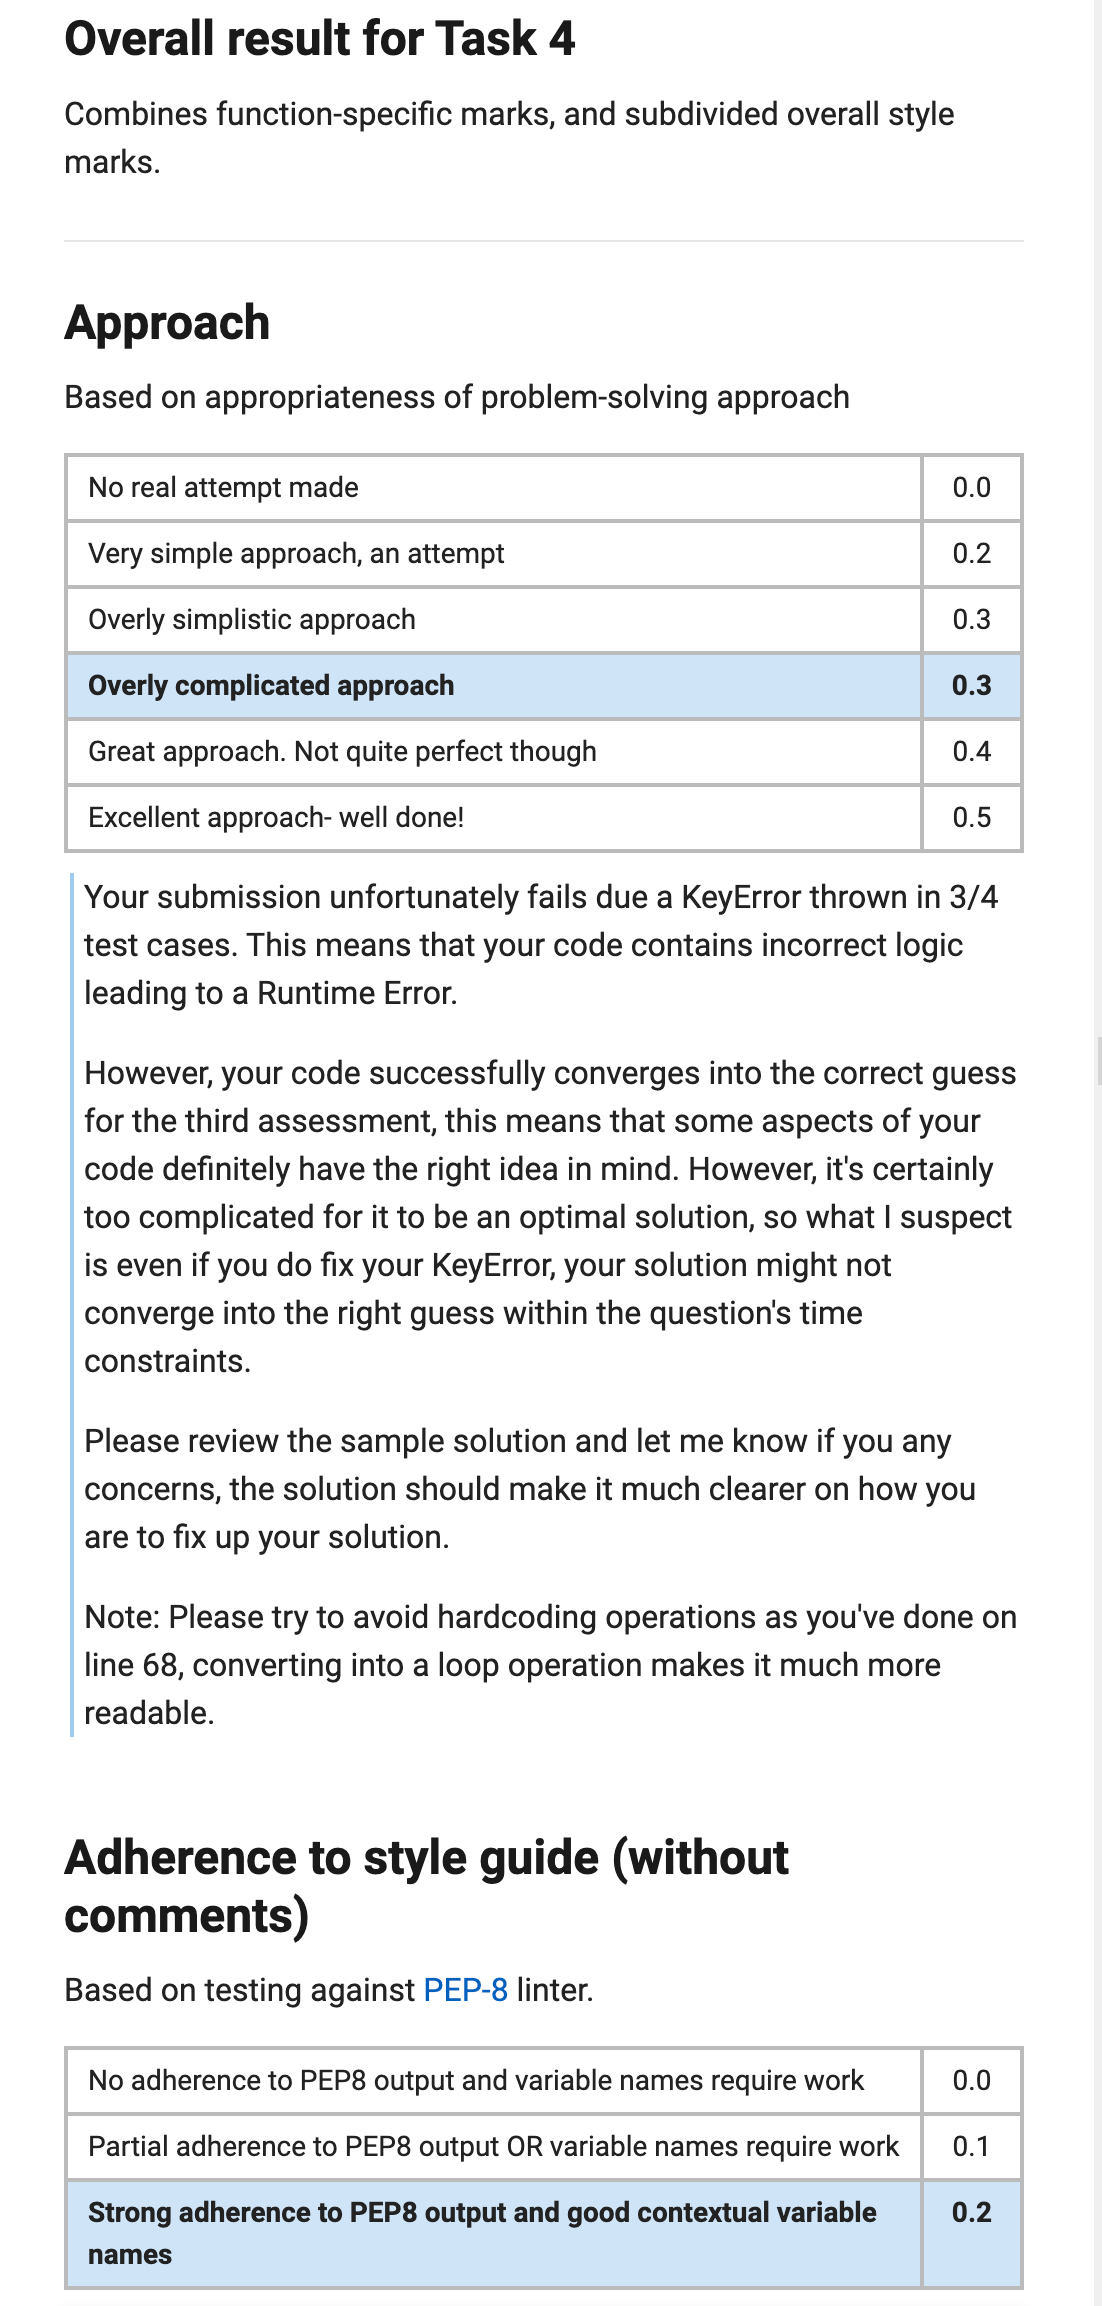The image size is (1102, 2306).
Task: Click the bold 0.2 style score cell
Action: coord(971,2234)
